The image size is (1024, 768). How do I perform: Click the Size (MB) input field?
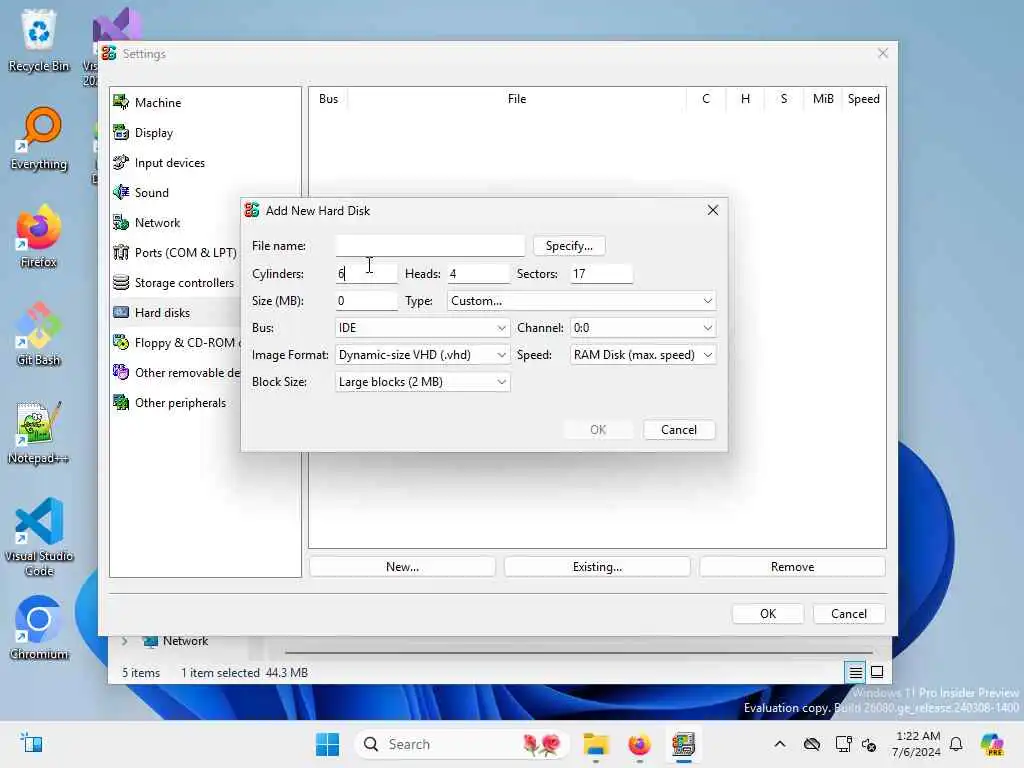coord(366,301)
